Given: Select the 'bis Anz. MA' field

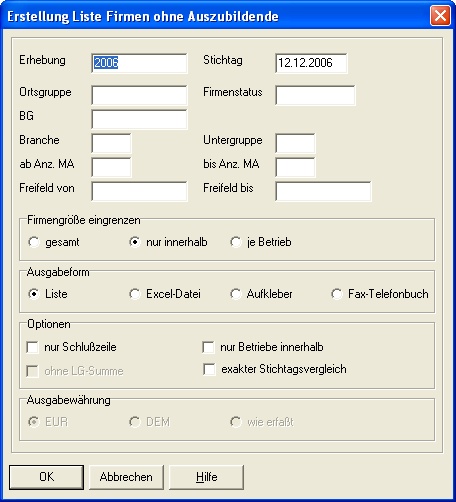Looking at the screenshot, I should (295, 167).
